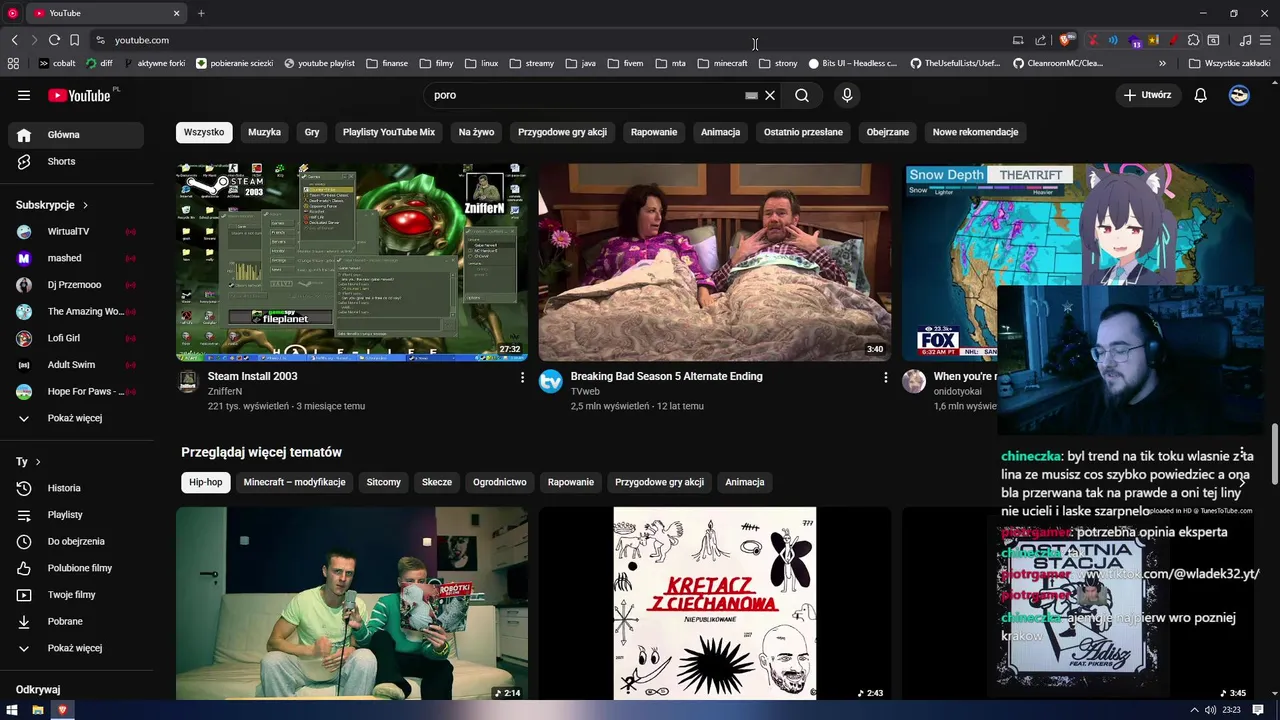The width and height of the screenshot is (1280, 720).
Task: Open Brave browser taskbar icon
Action: click(x=63, y=710)
